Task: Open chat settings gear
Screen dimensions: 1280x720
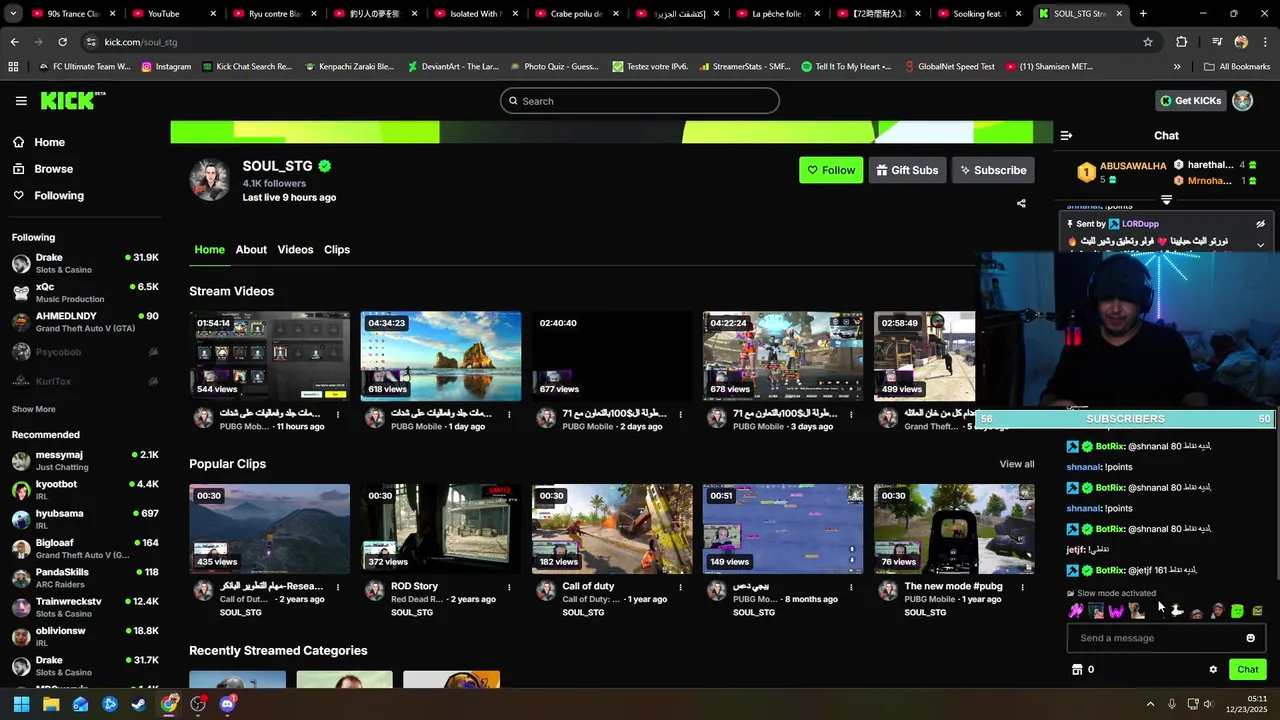Action: (x=1213, y=670)
